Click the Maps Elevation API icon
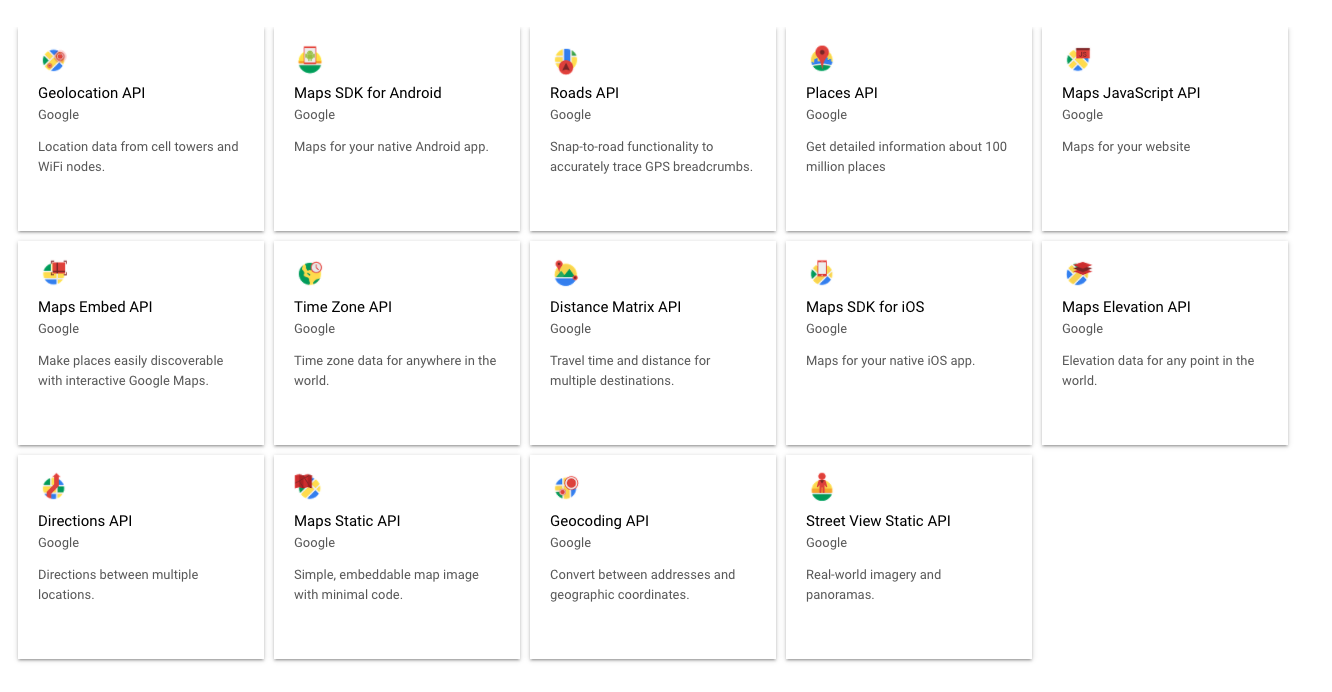Image resolution: width=1332 pixels, height=692 pixels. click(x=1078, y=273)
